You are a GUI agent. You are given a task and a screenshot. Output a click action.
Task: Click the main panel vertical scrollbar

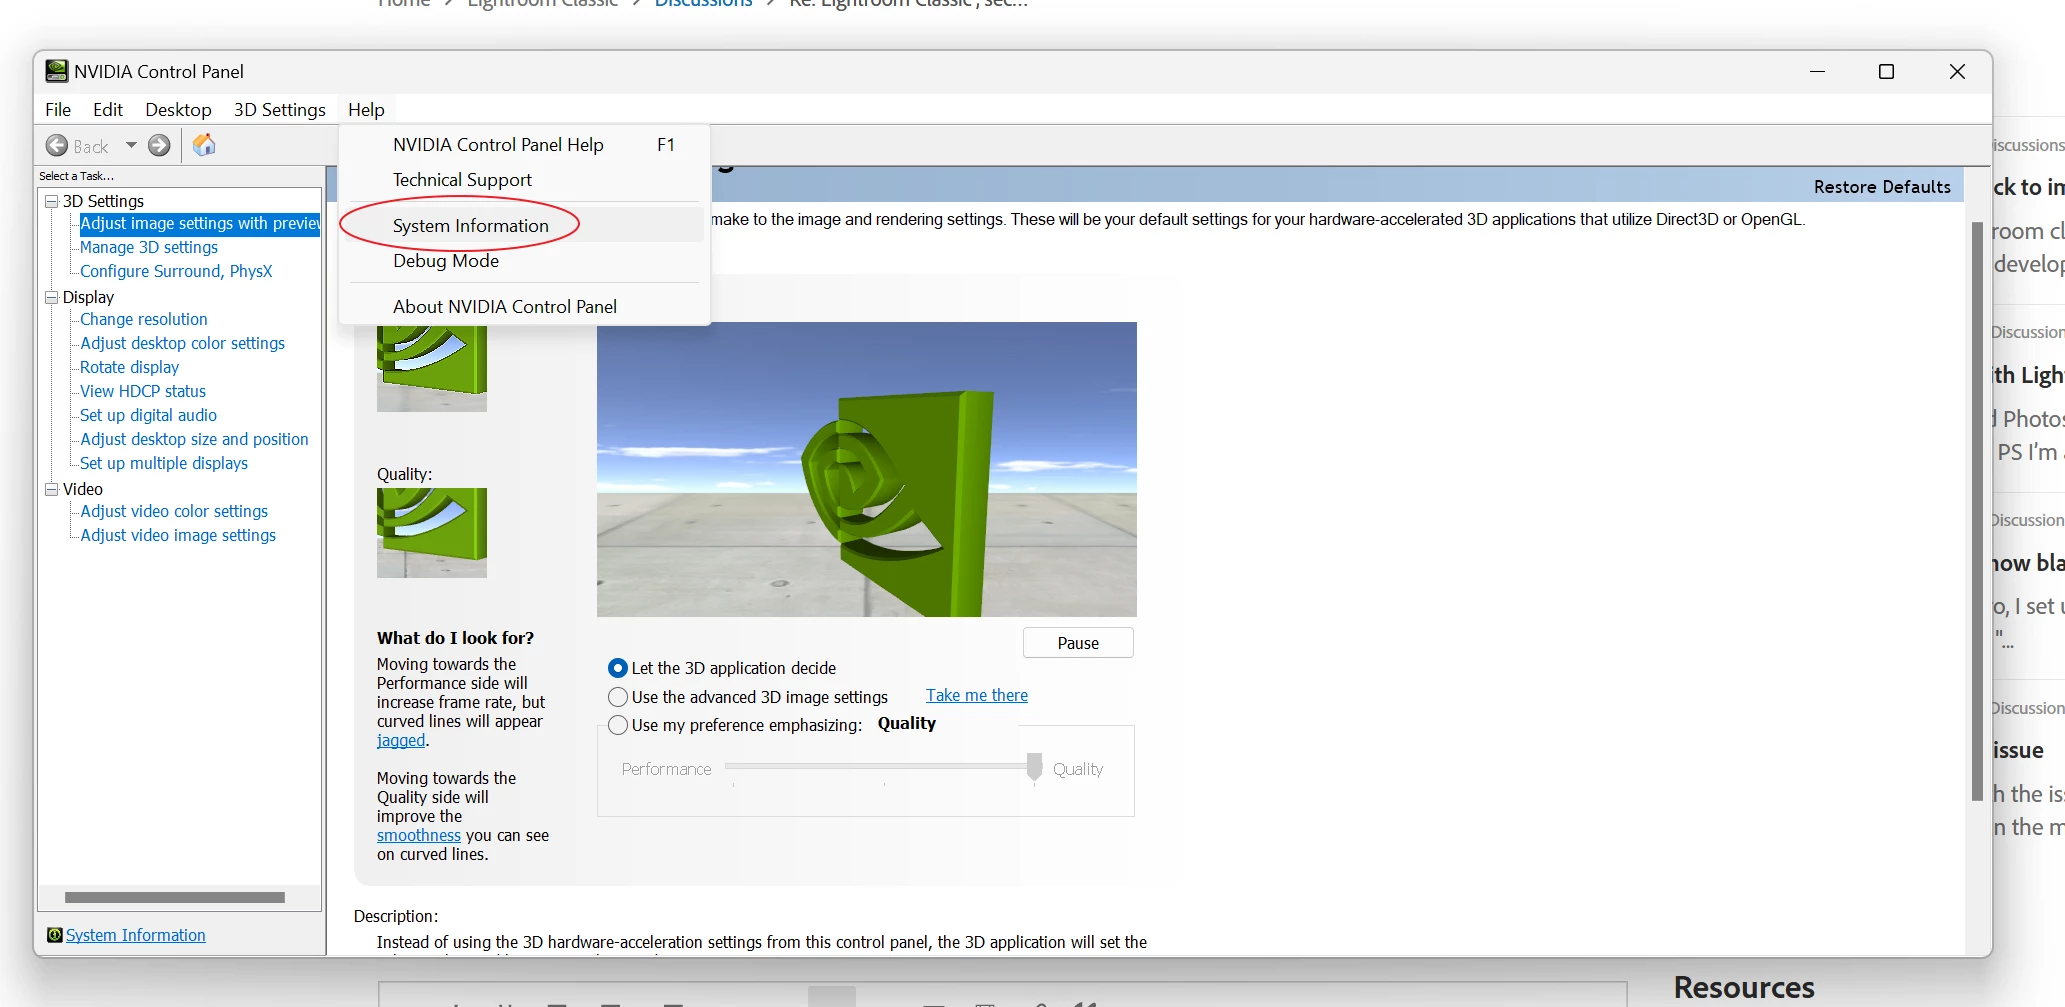click(1977, 510)
